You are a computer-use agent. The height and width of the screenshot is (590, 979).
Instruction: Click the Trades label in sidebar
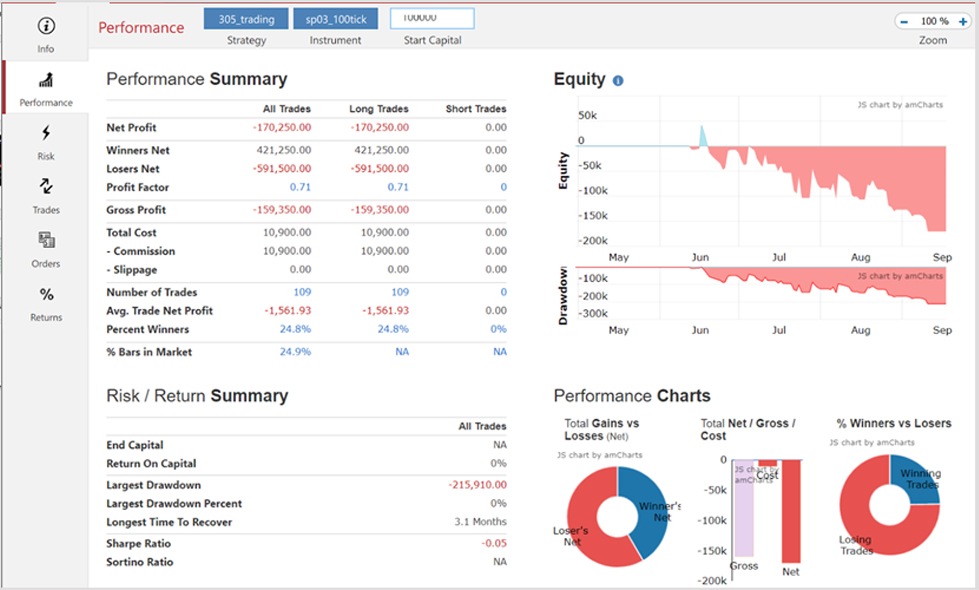coord(46,210)
